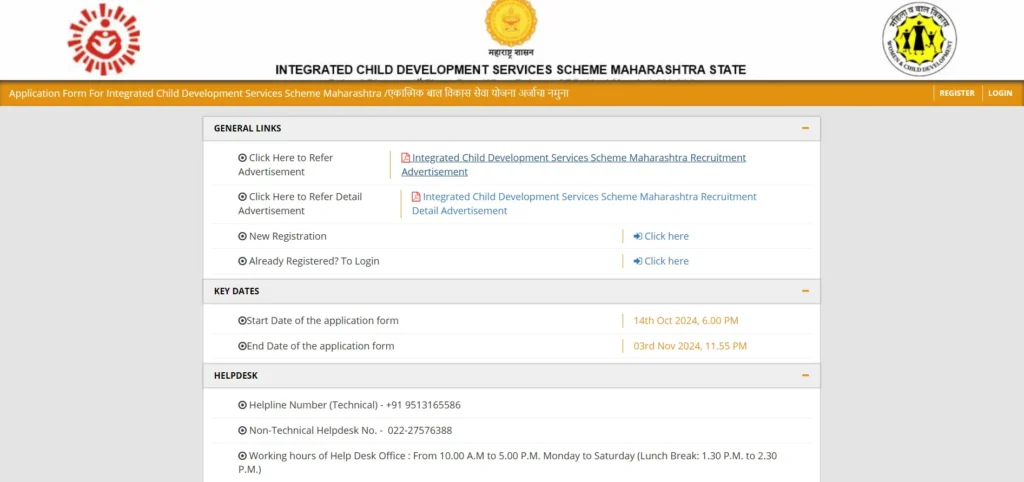The height and width of the screenshot is (482, 1024).
Task: Click the Women & Child Development logo
Action: coord(919,39)
